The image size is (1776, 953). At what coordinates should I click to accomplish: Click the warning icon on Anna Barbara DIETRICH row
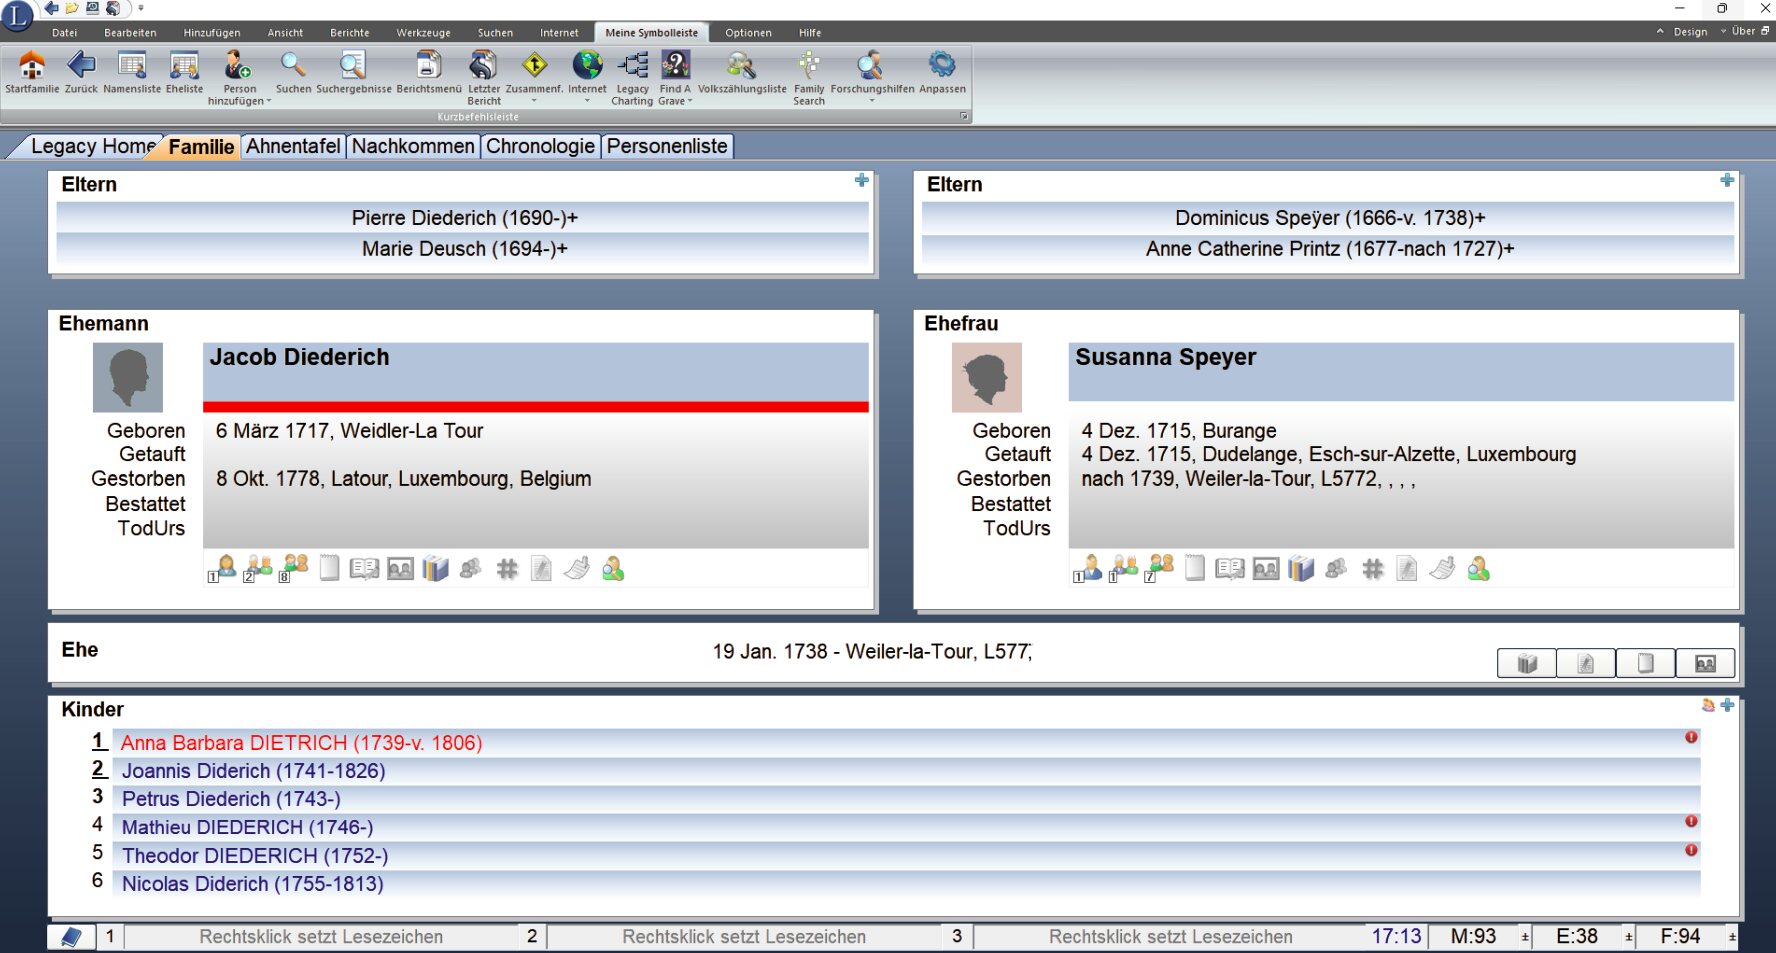(x=1691, y=737)
